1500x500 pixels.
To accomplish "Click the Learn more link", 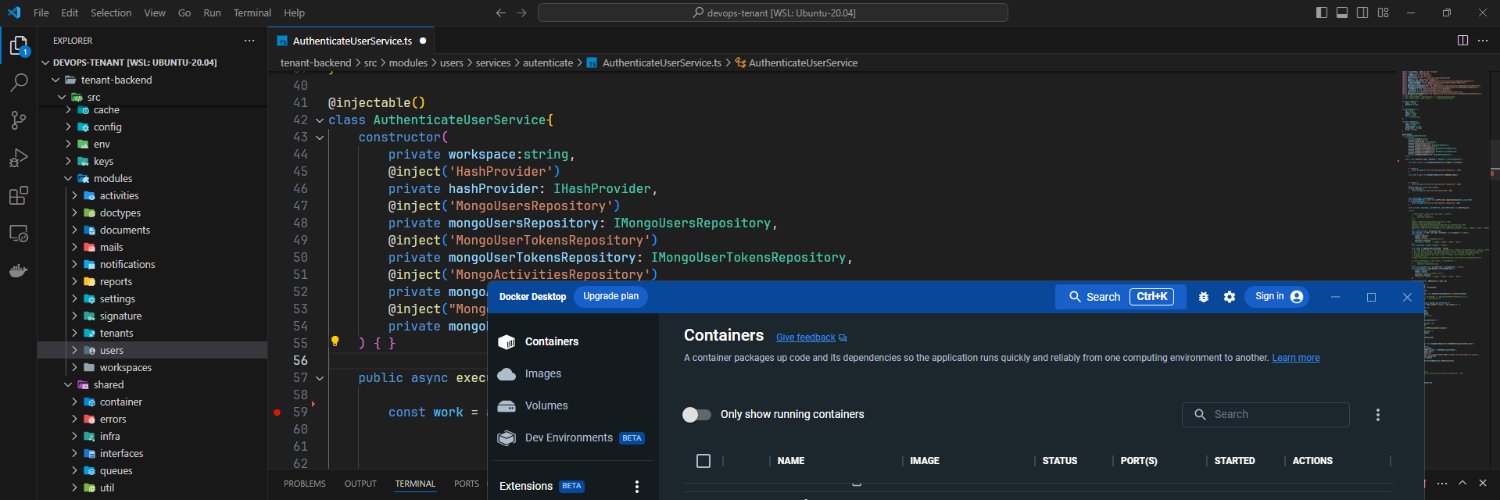I will (x=1295, y=358).
